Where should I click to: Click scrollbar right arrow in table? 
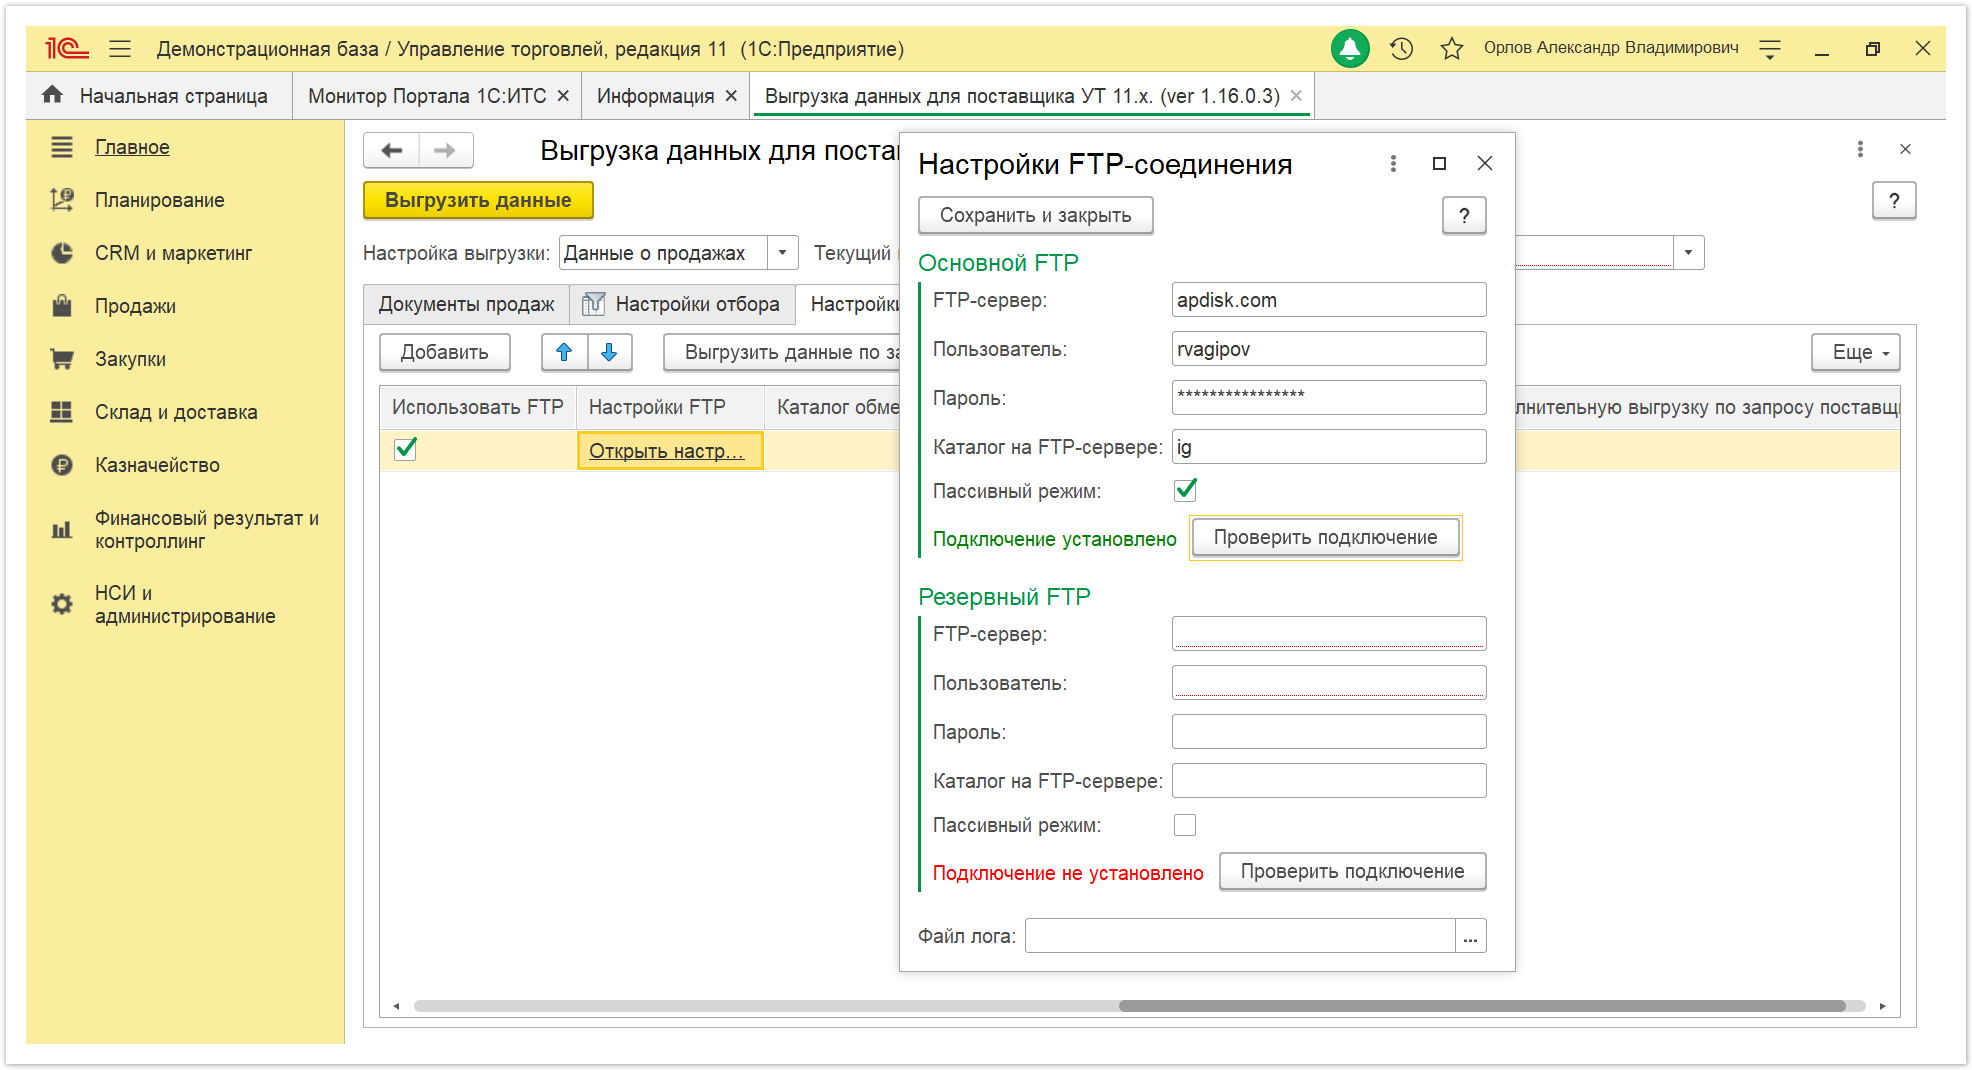coord(1882,1006)
